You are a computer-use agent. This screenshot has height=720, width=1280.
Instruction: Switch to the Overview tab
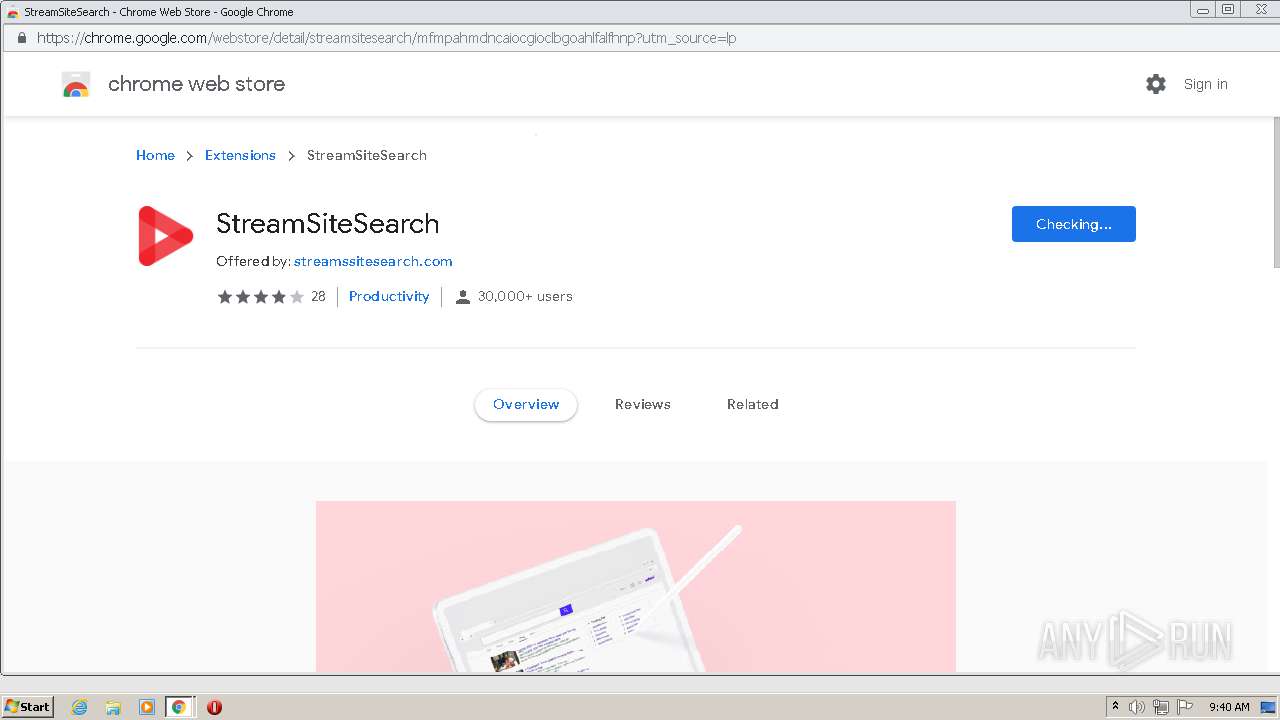click(x=526, y=405)
